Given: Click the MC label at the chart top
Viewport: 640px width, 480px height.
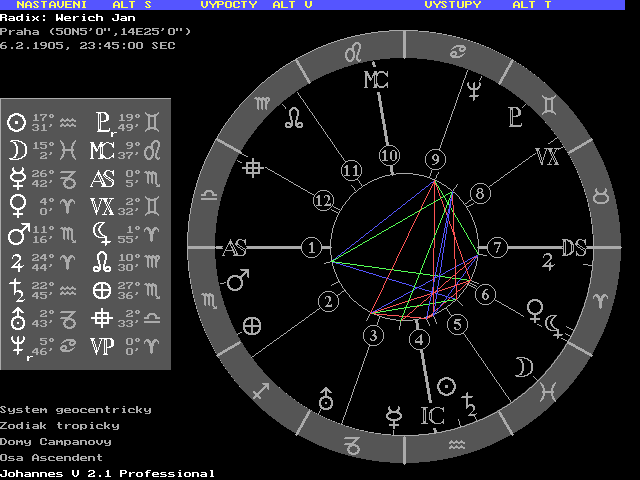Looking at the screenshot, I should (376, 79).
